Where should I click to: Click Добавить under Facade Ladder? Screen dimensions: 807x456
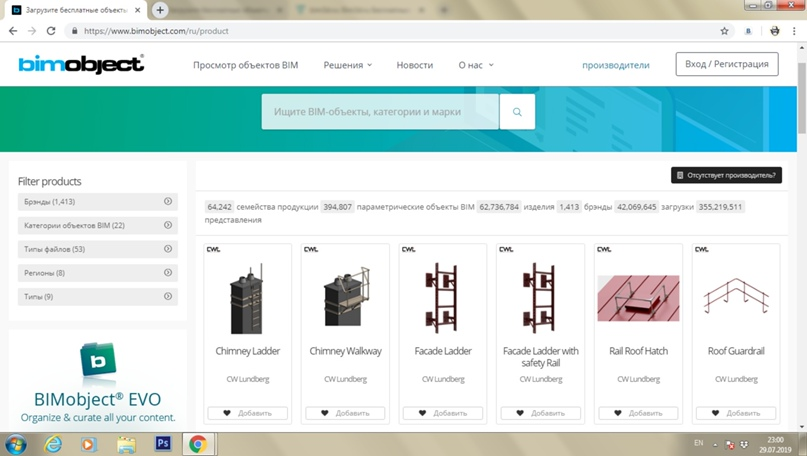point(443,413)
